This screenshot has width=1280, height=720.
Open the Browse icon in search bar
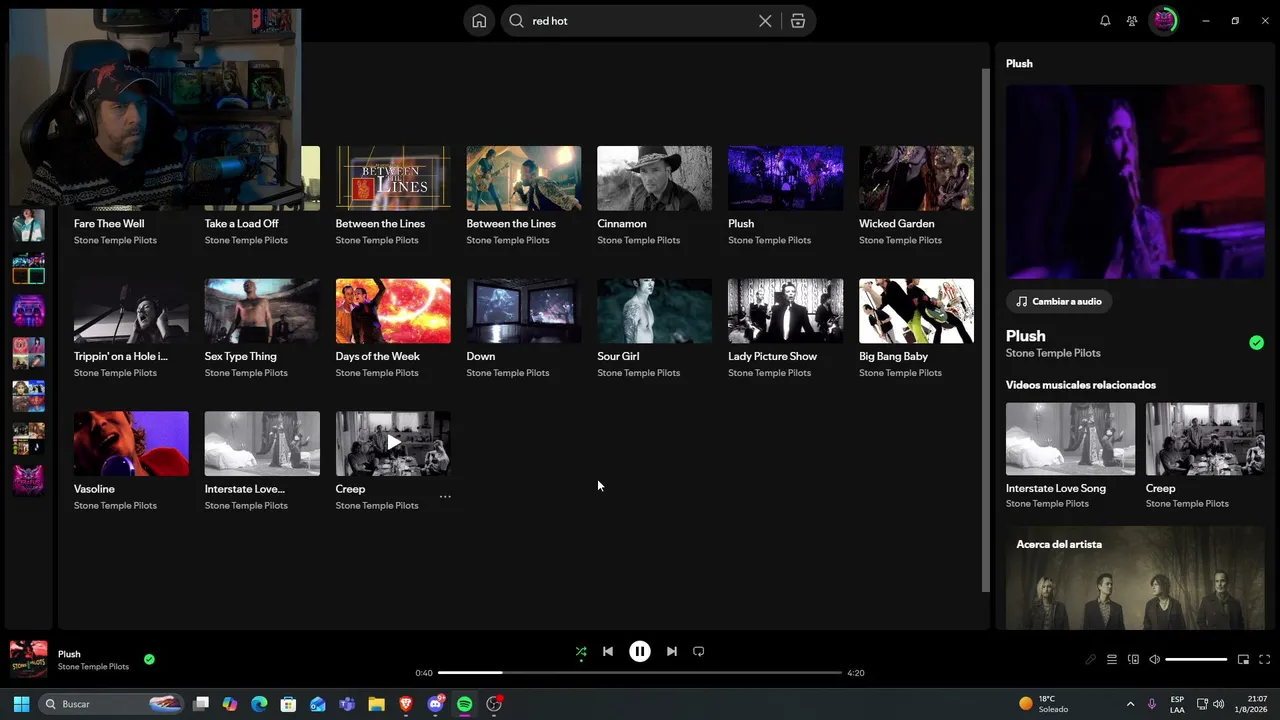click(x=798, y=21)
